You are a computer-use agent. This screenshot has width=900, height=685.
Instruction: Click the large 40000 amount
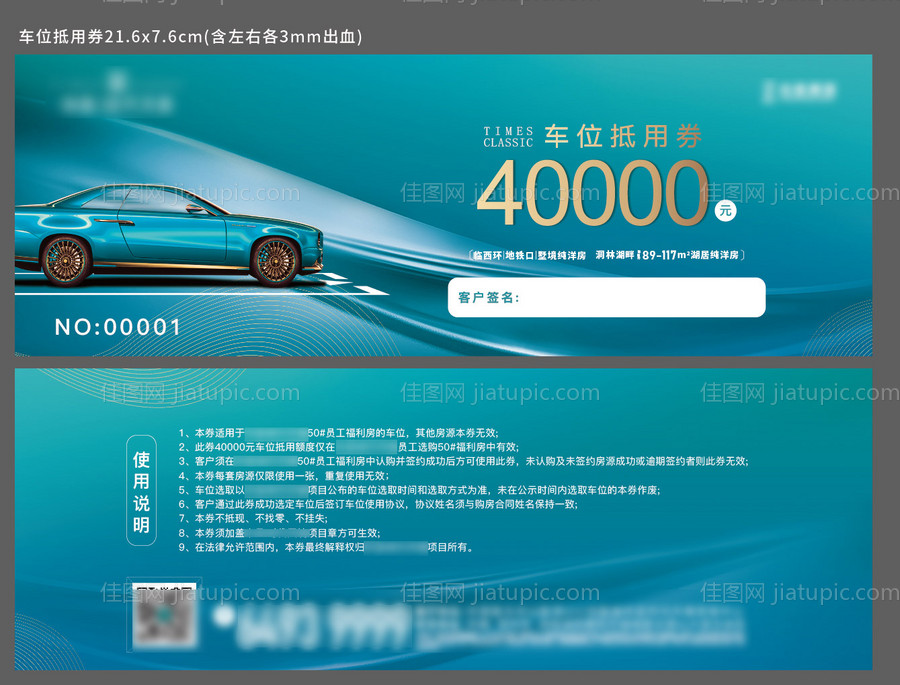(x=590, y=193)
